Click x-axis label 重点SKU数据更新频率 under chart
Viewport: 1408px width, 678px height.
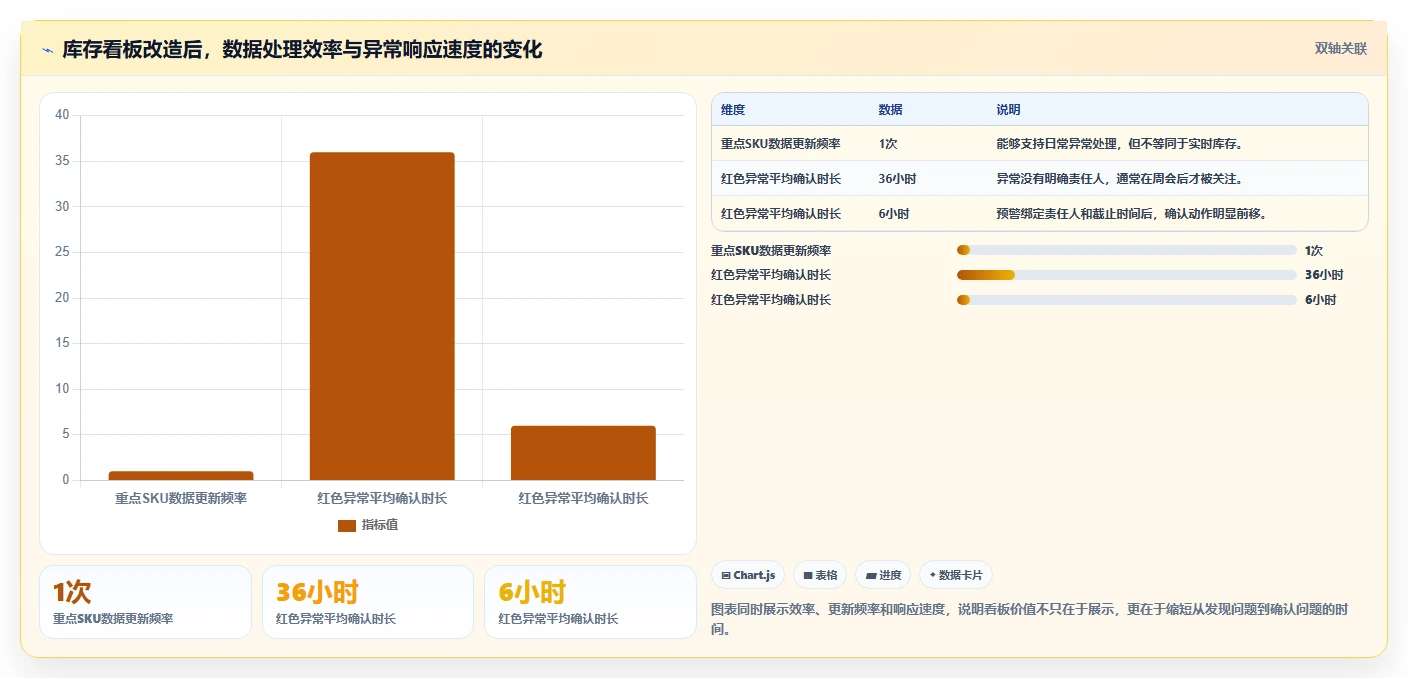coord(181,498)
